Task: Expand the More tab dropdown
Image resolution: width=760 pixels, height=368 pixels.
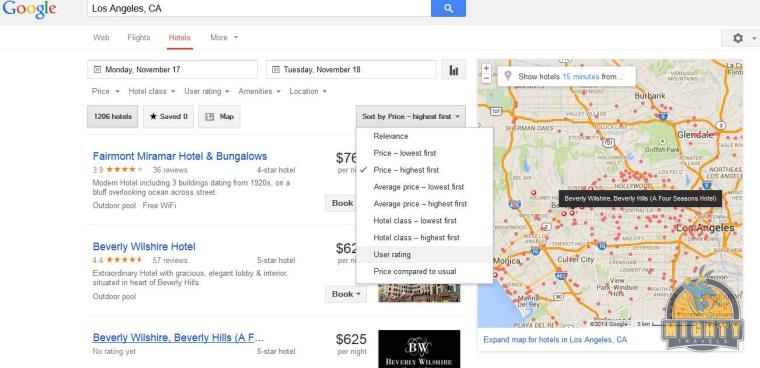Action: tap(224, 37)
